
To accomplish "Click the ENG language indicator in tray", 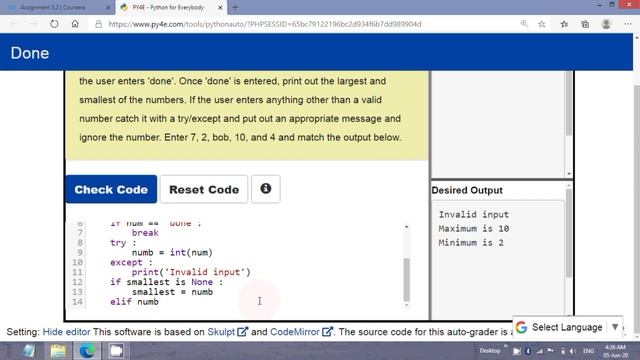I will pyautogui.click(x=588, y=351).
